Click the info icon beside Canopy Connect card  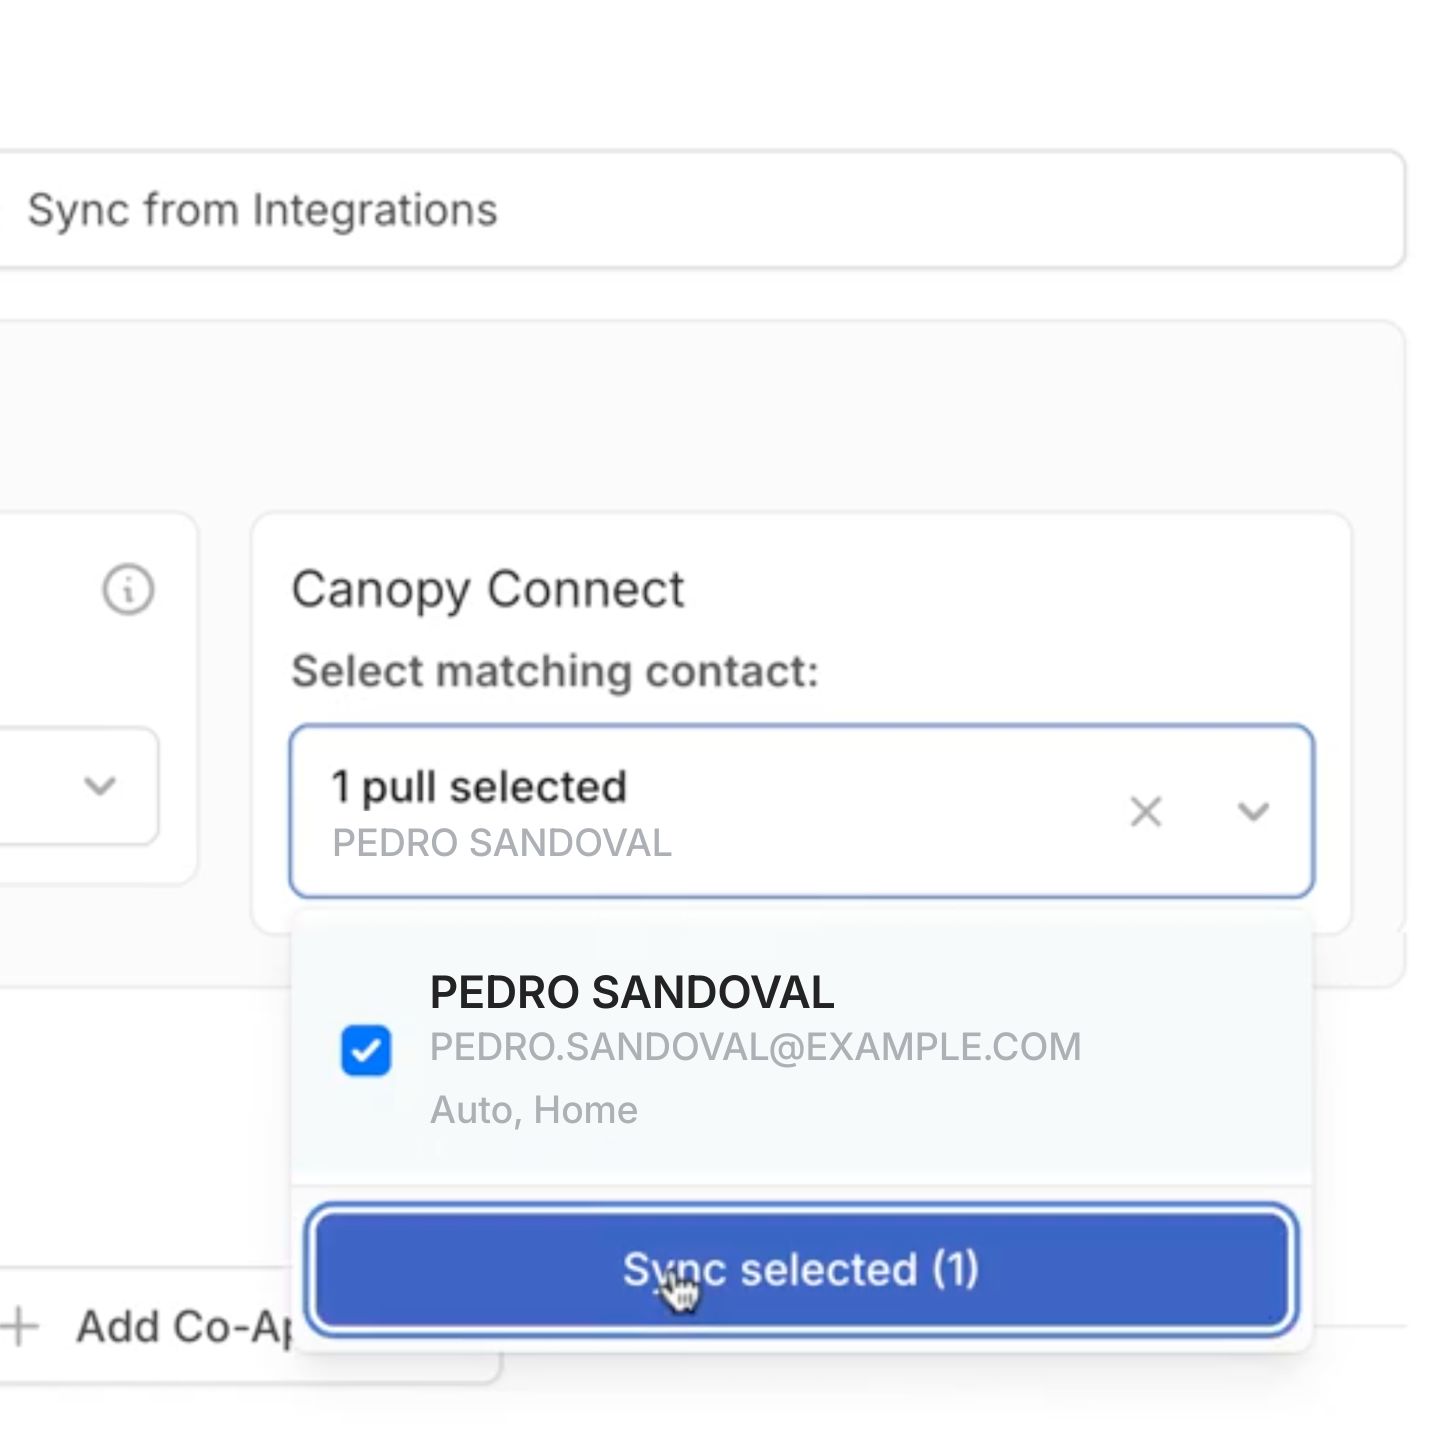click(128, 589)
